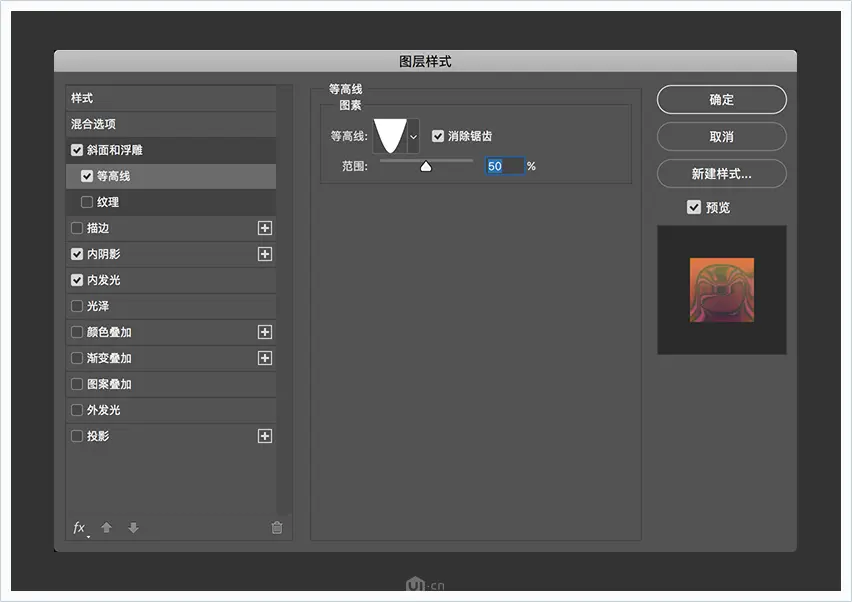
Task: Select the 样式 list item
Action: [171, 98]
